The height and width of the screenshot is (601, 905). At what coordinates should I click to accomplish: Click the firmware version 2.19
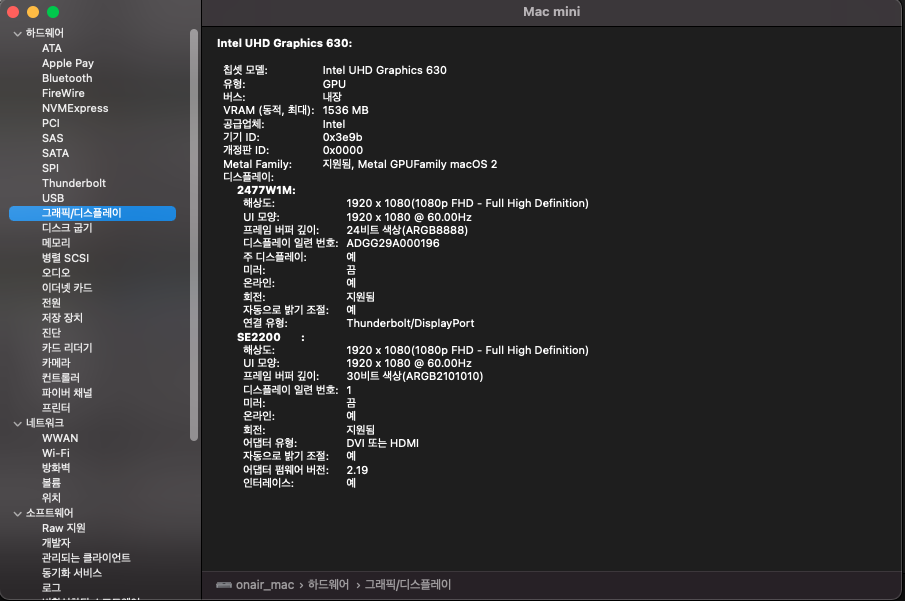(357, 471)
